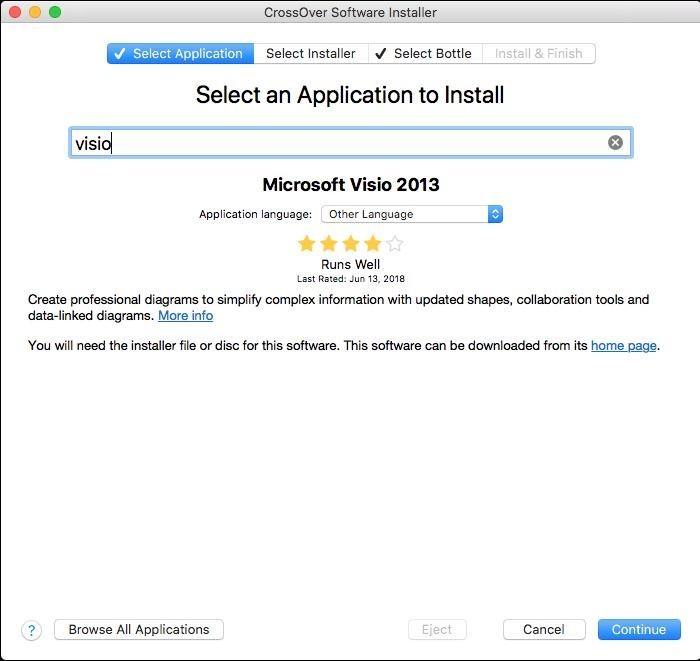Click the Last Rated: Jun 13, 2018 text

pyautogui.click(x=351, y=279)
